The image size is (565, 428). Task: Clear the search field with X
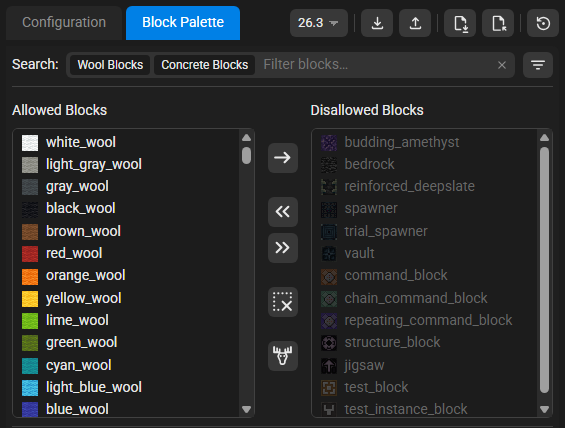502,65
